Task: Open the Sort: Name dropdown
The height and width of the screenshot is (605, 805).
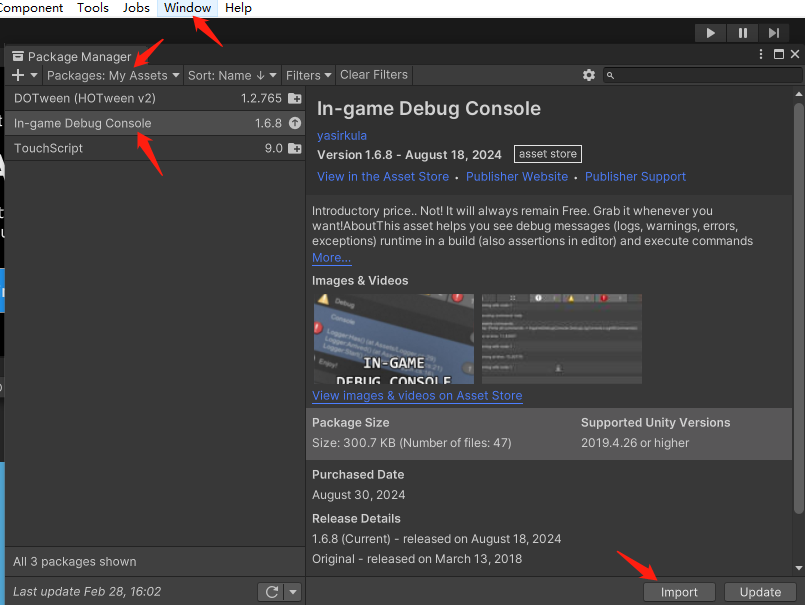Action: tap(232, 75)
